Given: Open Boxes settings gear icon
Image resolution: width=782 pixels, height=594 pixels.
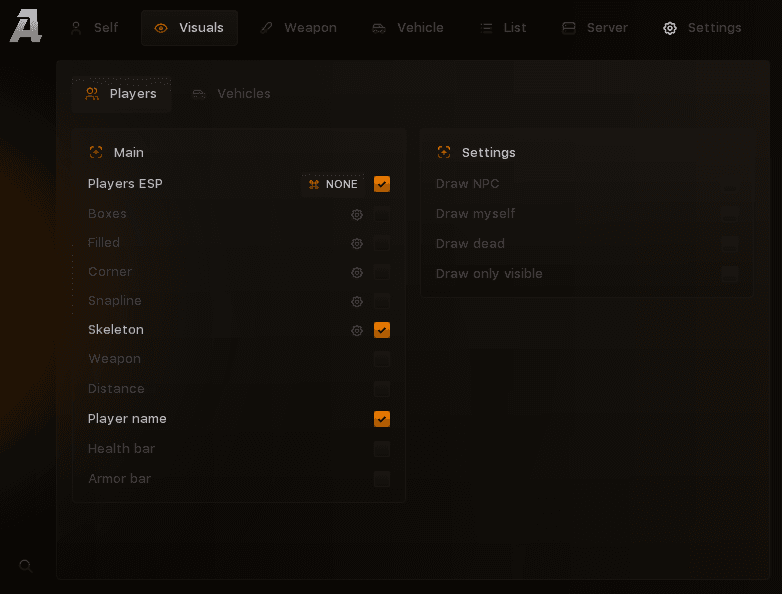Looking at the screenshot, I should [x=357, y=214].
